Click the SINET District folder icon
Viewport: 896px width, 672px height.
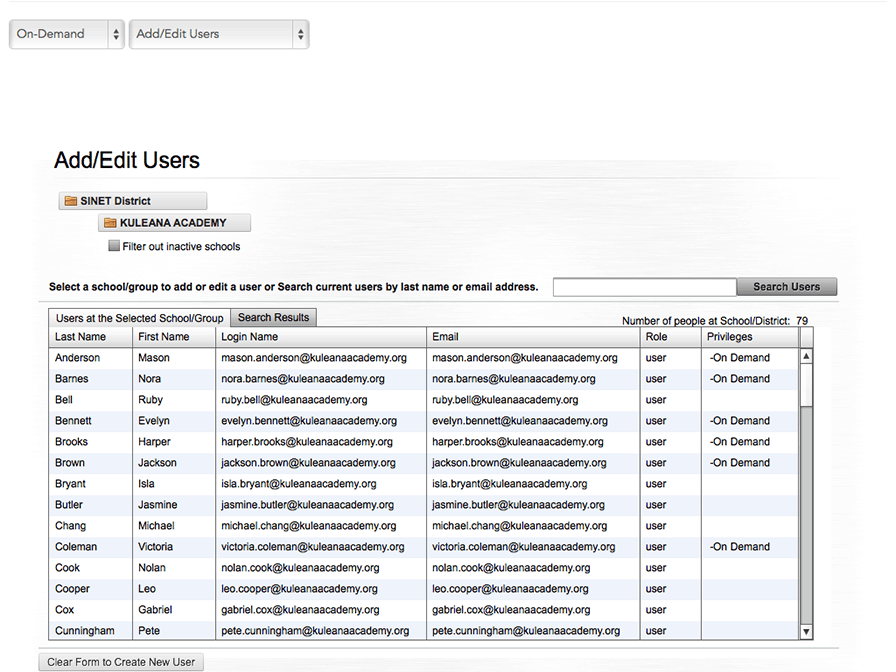click(x=71, y=201)
